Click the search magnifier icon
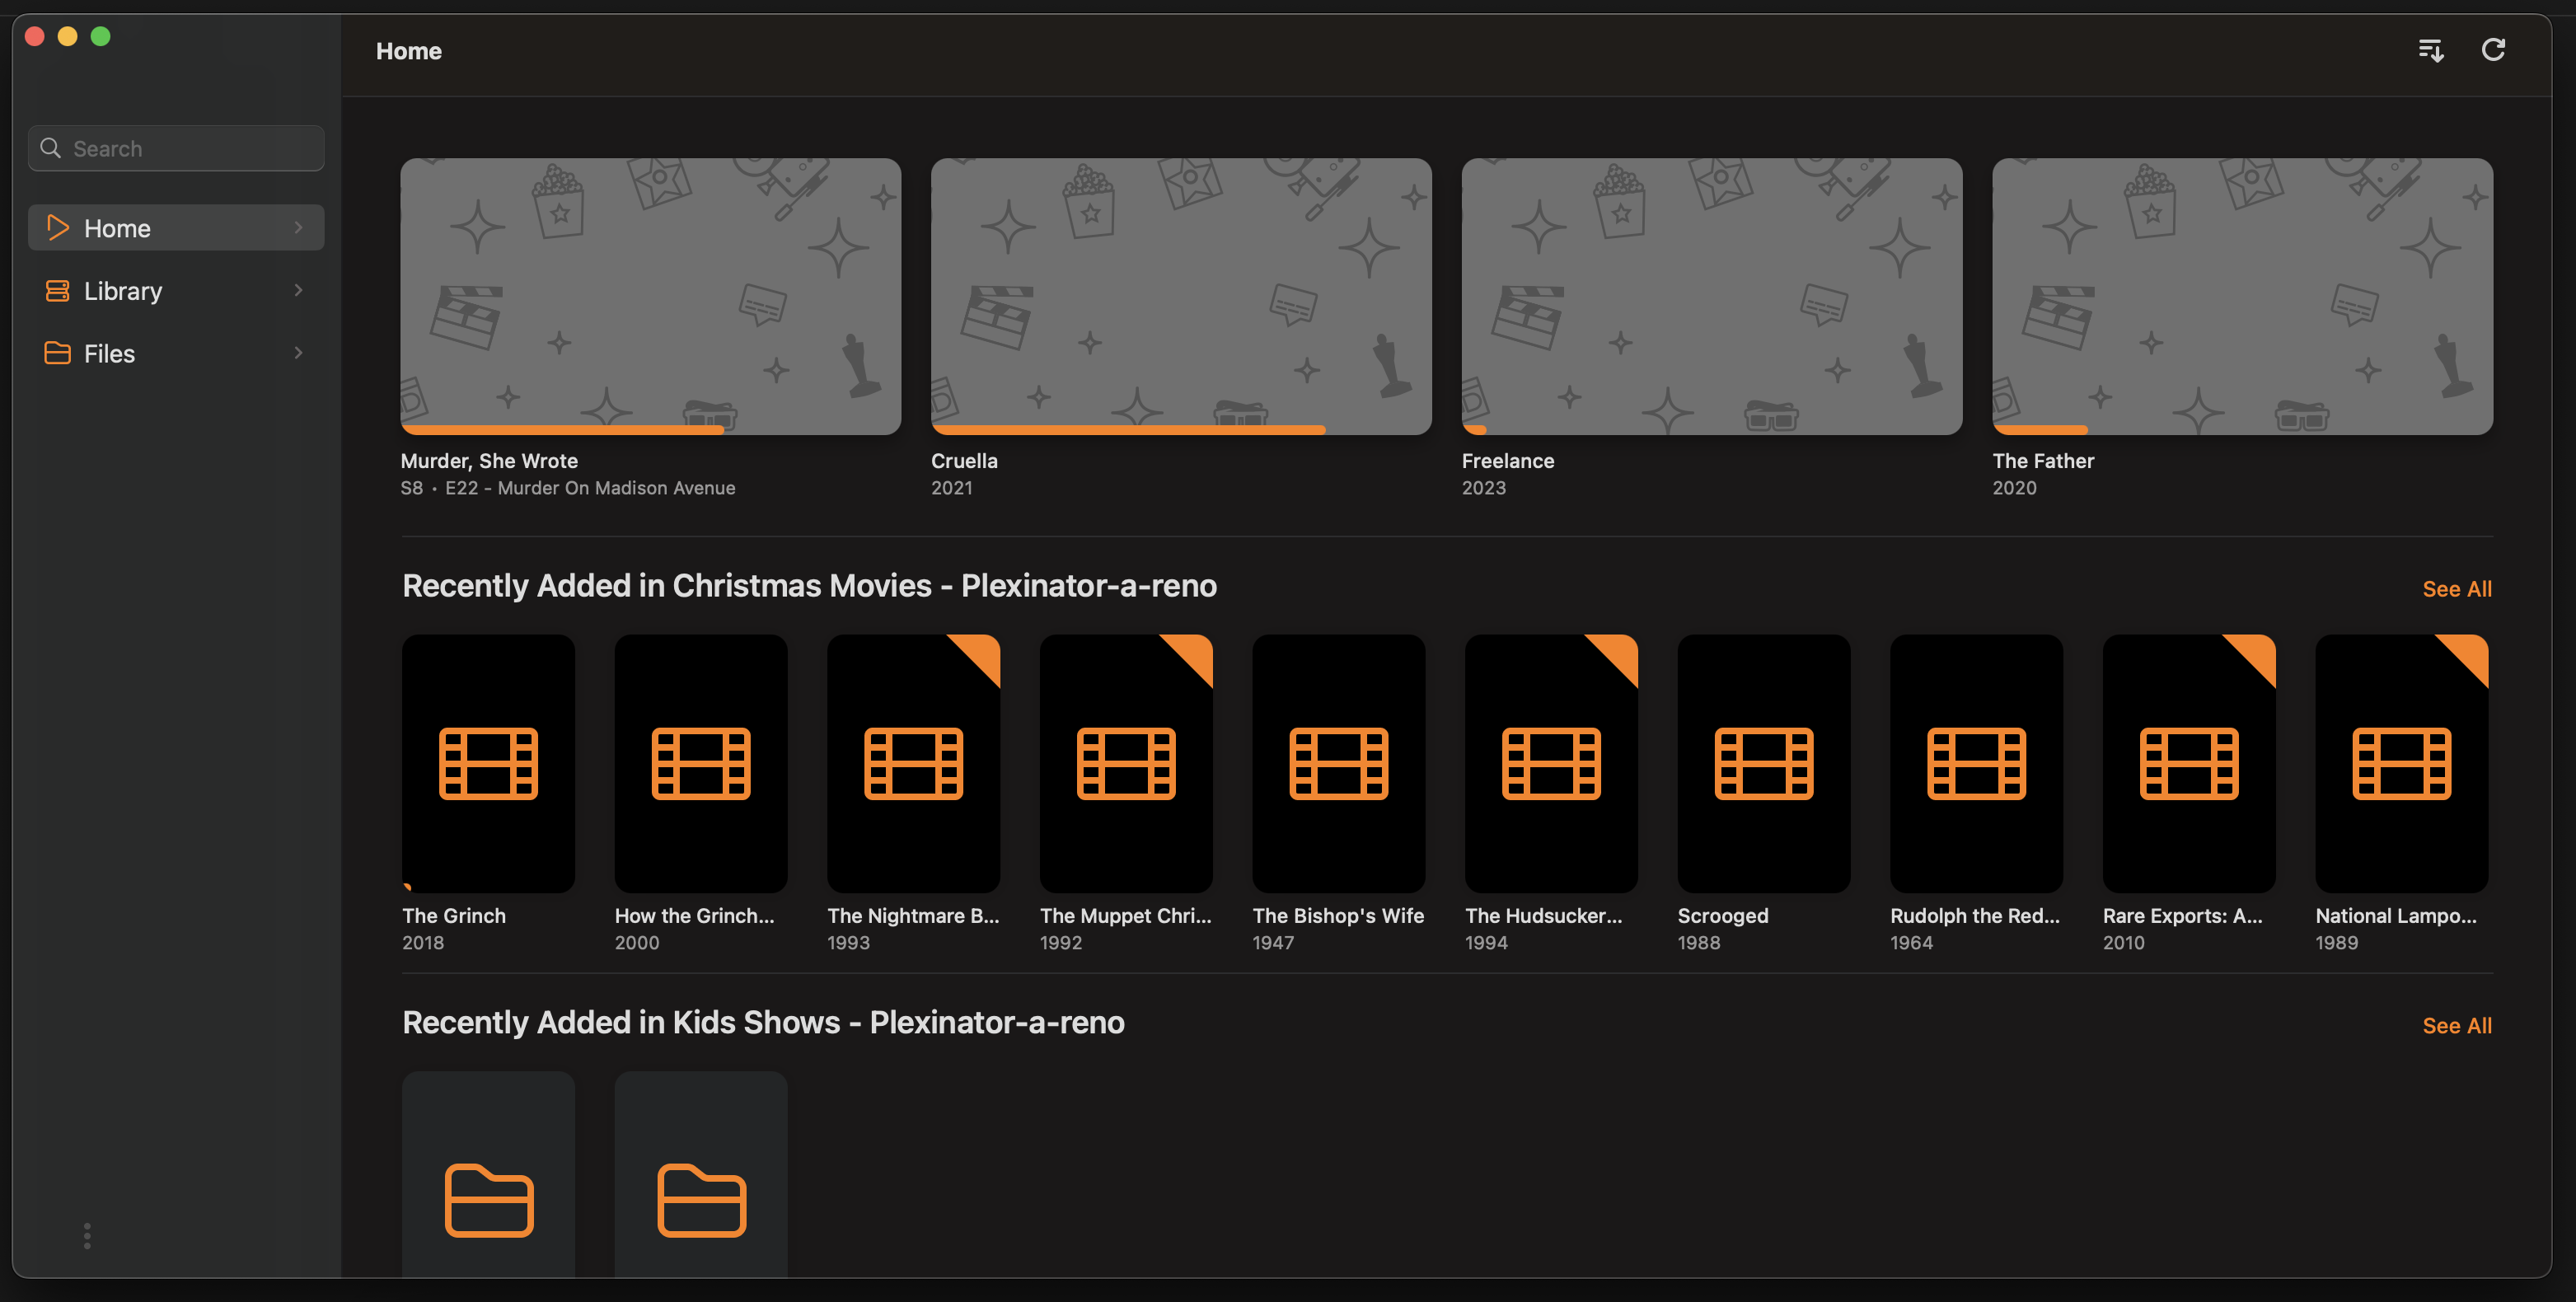2576x1302 pixels. click(x=50, y=148)
